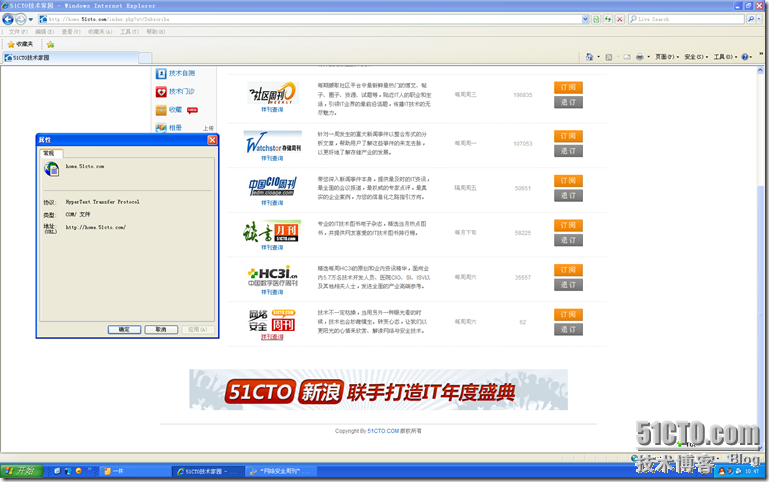Click 订阅 for the Watchstor row
Screen dimensions: 769x482
(568, 136)
